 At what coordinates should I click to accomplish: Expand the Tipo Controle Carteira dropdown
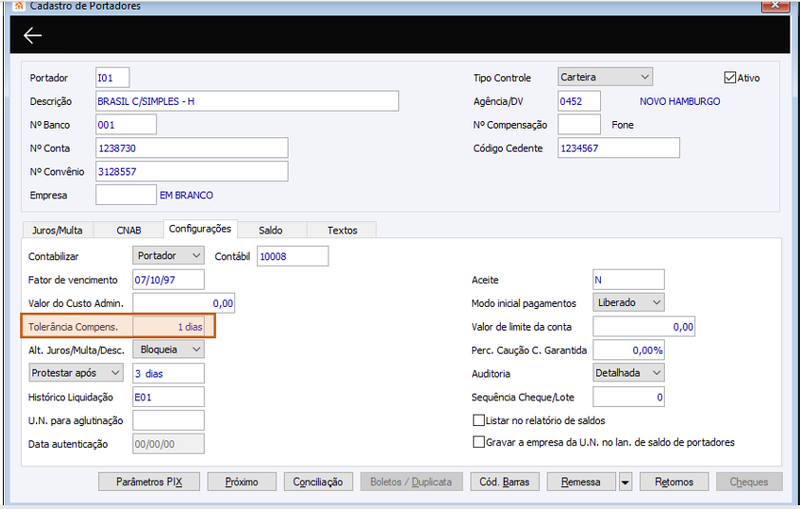click(x=605, y=77)
